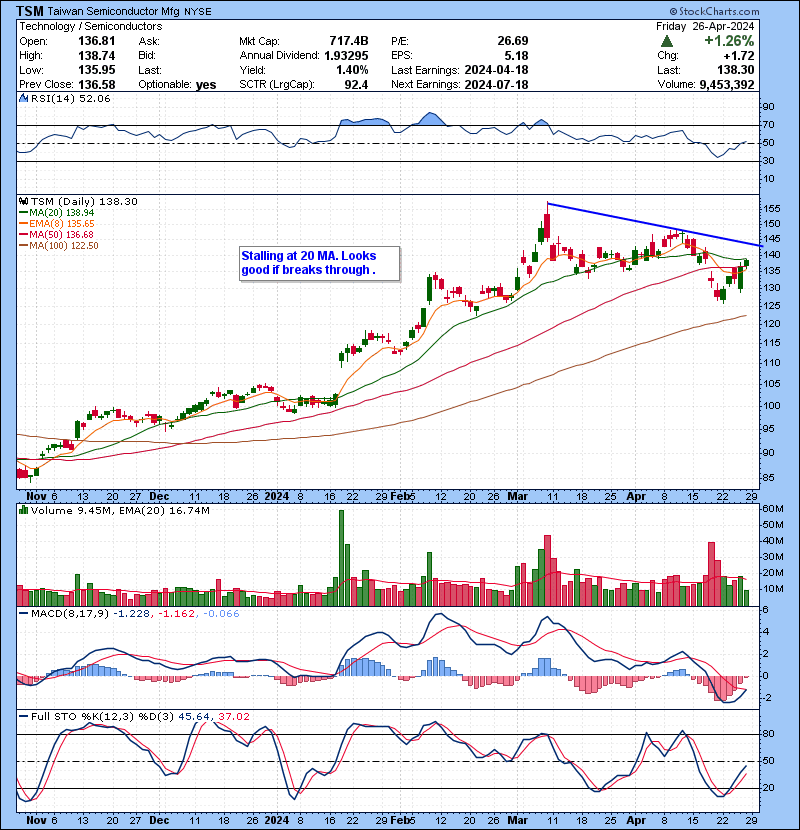Click the 'Stalling at 20 MA' annotation box
Screen dimensions: 800x830
(x=319, y=263)
